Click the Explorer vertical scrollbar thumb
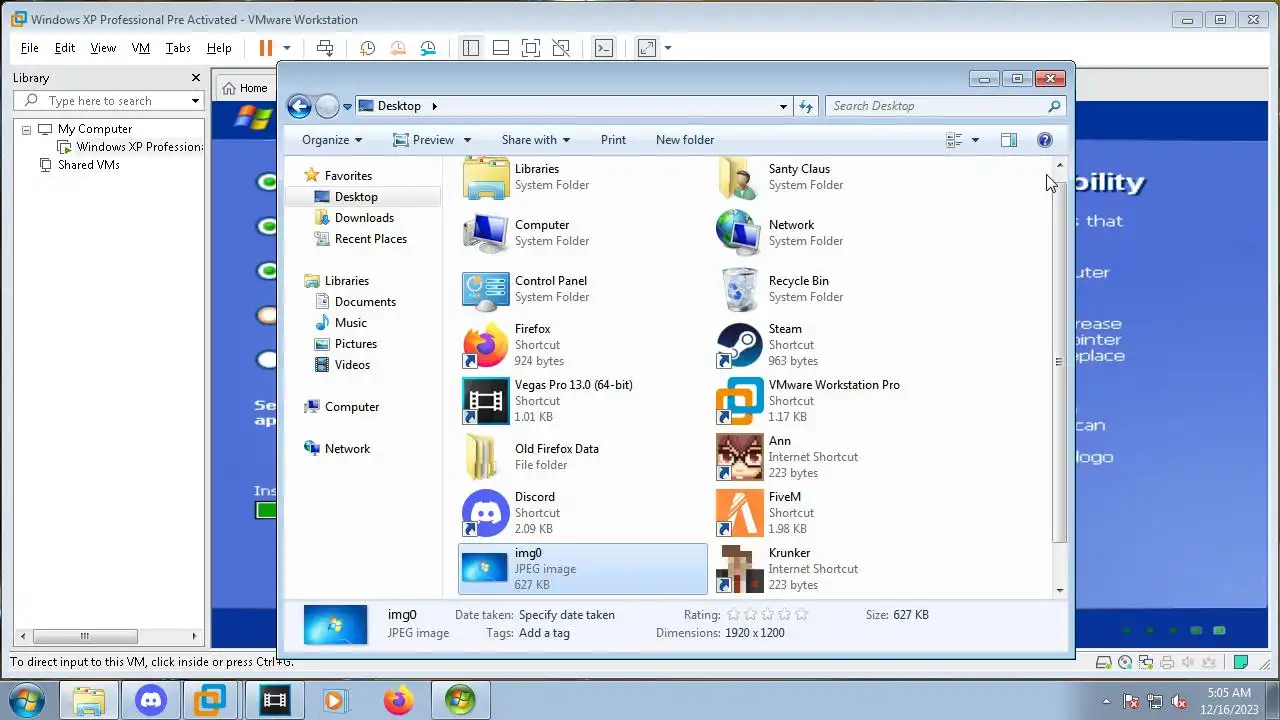1280x720 pixels. (1060, 362)
